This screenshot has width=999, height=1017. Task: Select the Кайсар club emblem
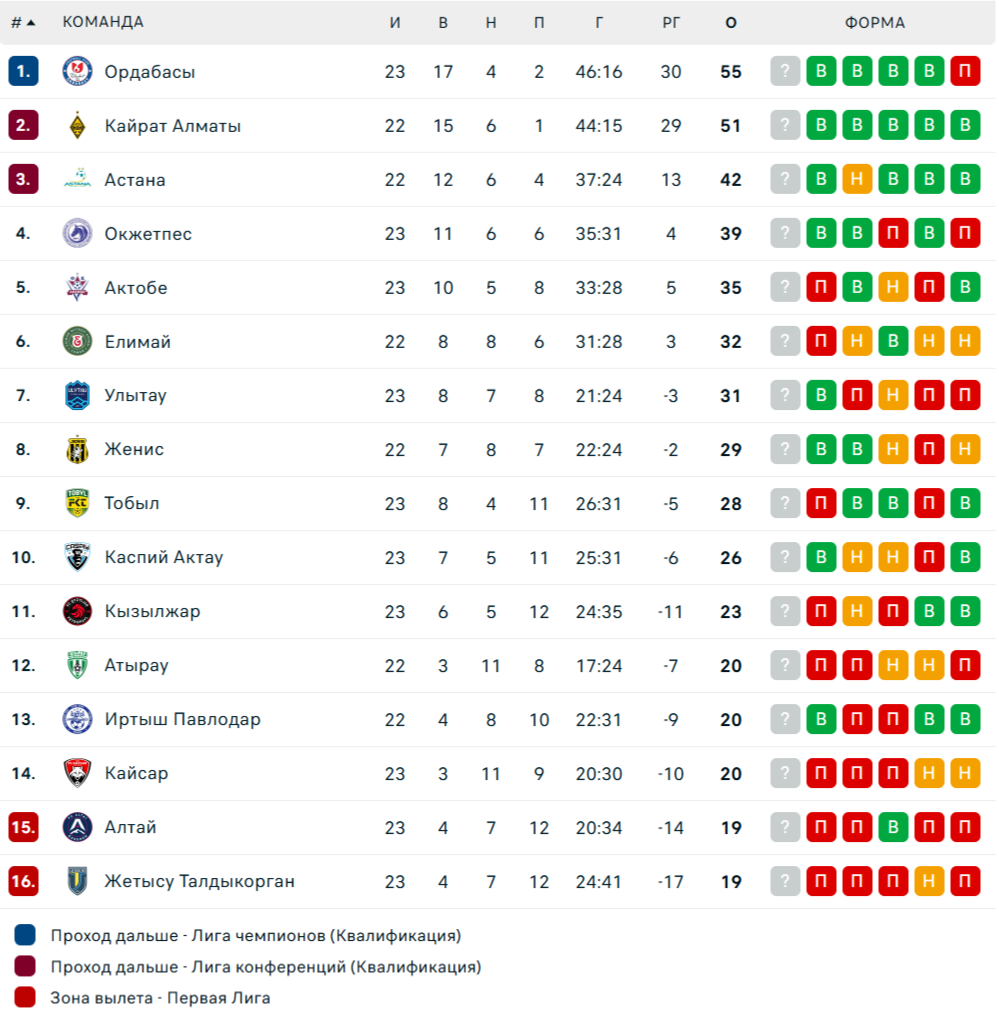click(77, 773)
